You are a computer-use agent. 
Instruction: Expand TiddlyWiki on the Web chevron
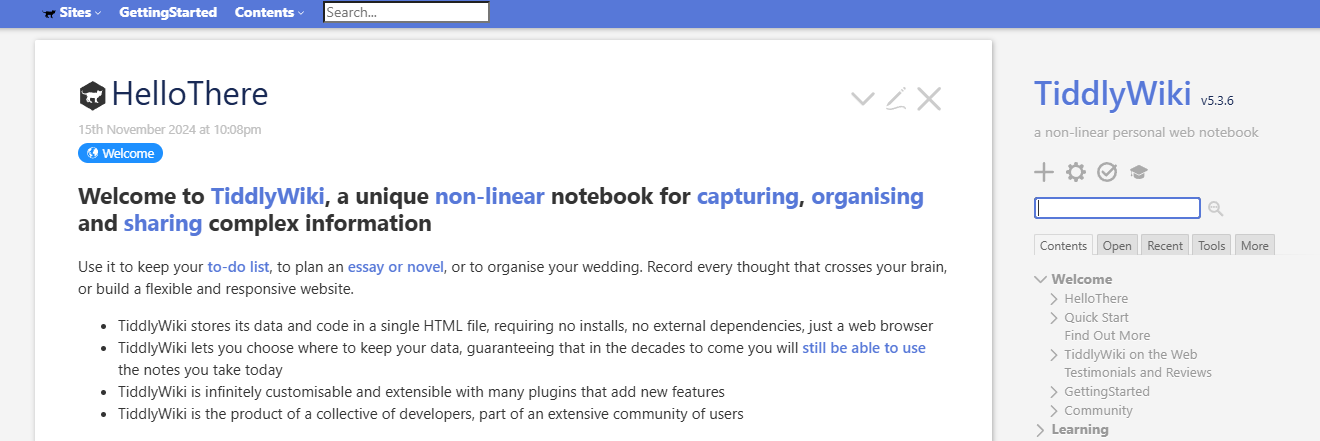(x=1055, y=355)
